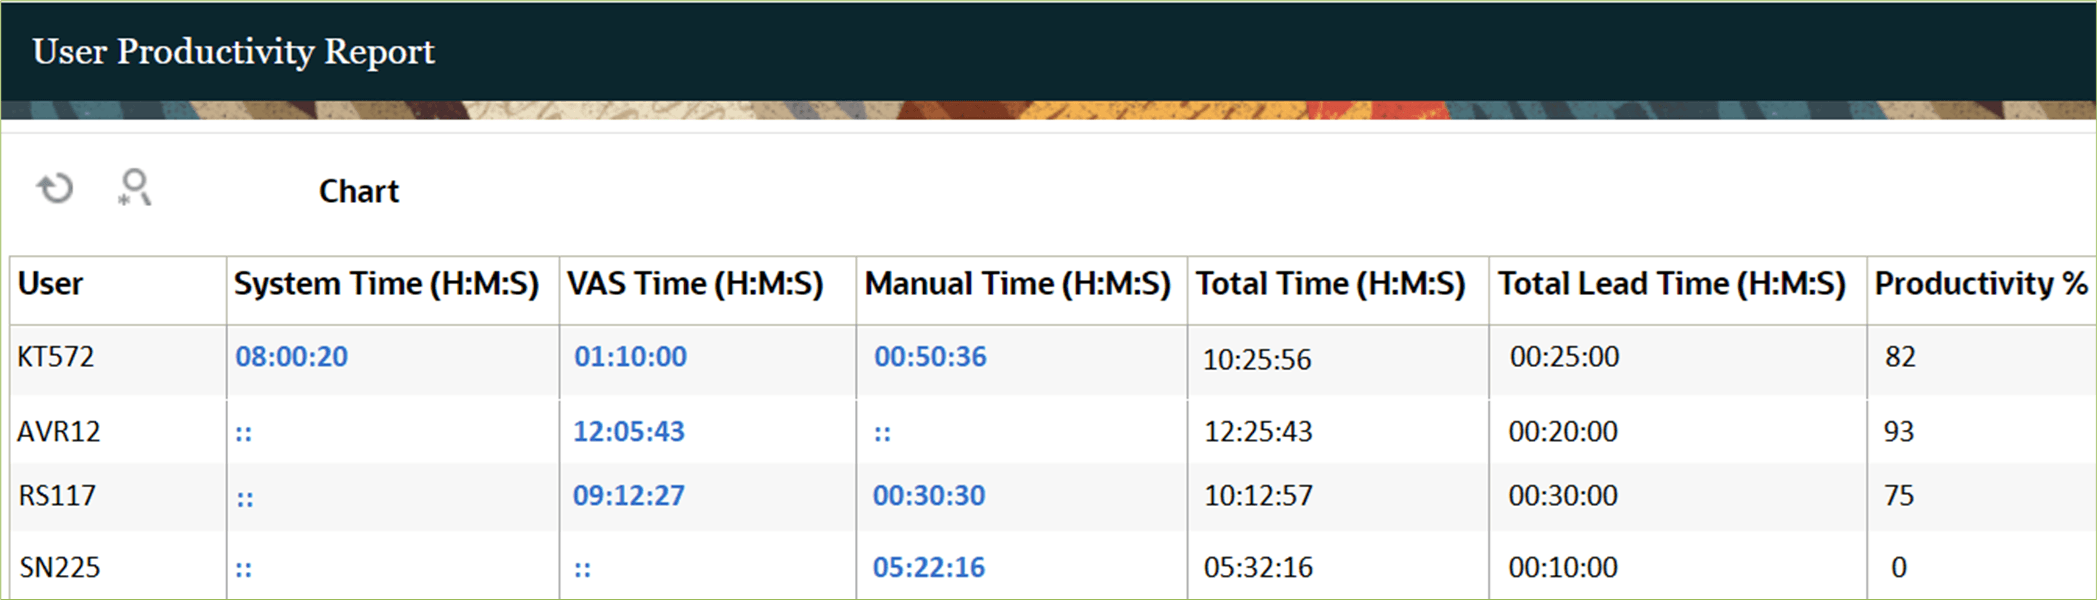Viewport: 2097px width, 600px height.
Task: Click RS117's empty System Time placeholder
Action: click(x=243, y=495)
